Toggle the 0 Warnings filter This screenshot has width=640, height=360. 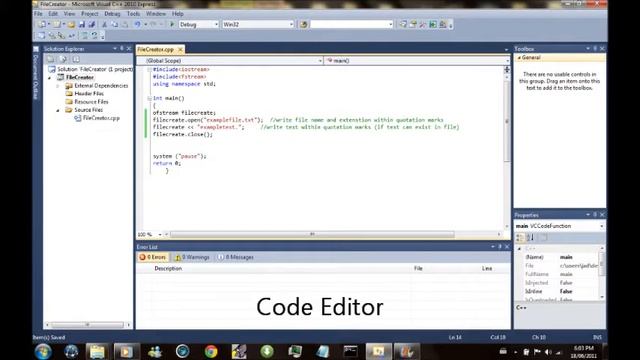(192, 257)
